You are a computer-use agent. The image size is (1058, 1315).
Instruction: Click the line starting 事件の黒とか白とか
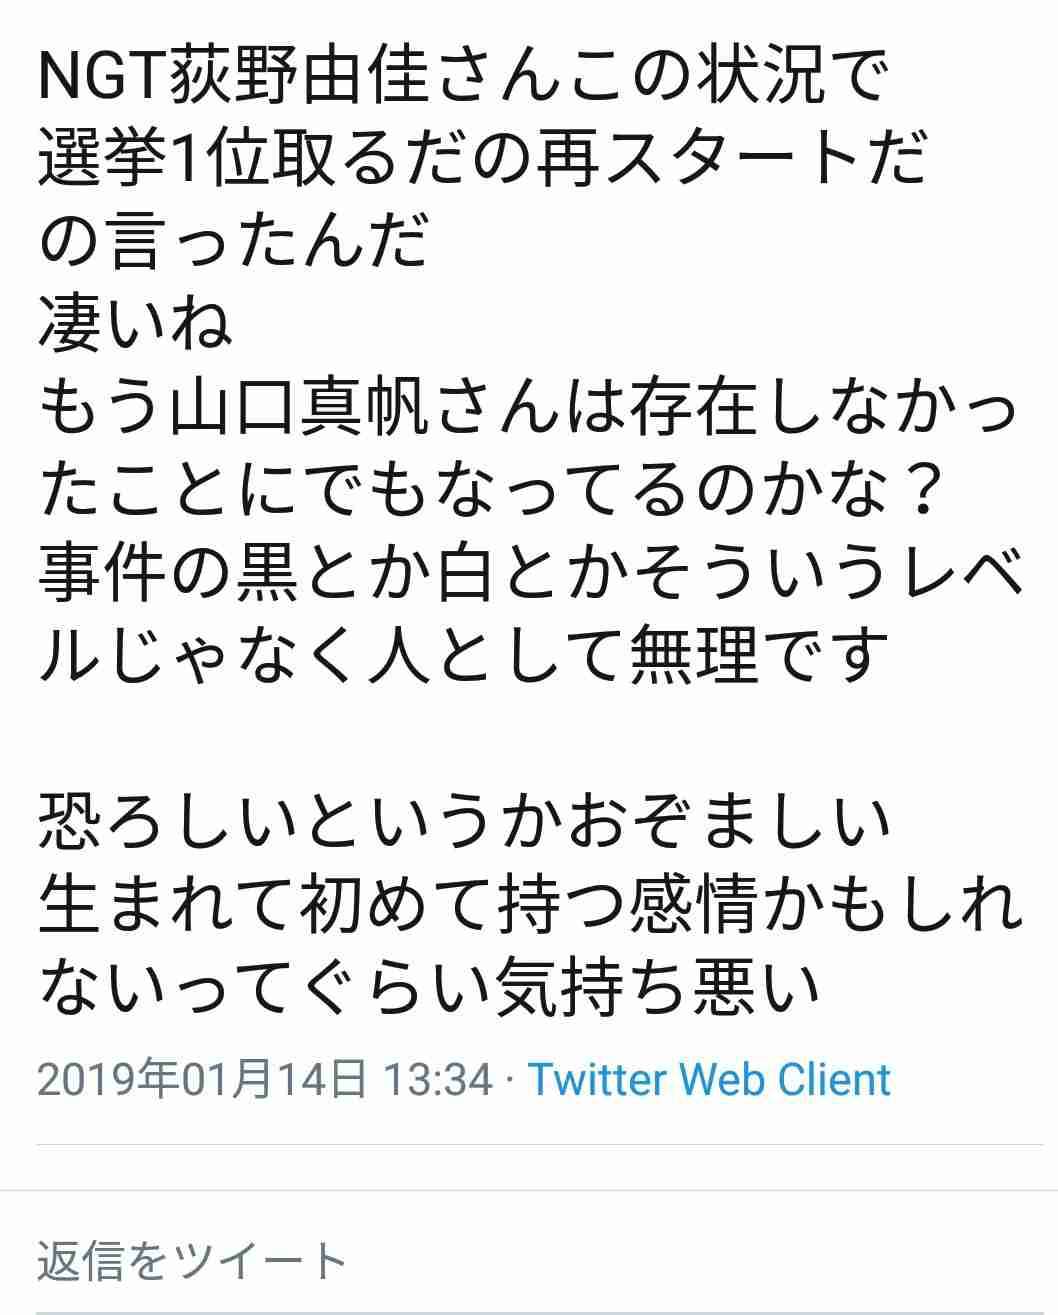click(x=531, y=572)
